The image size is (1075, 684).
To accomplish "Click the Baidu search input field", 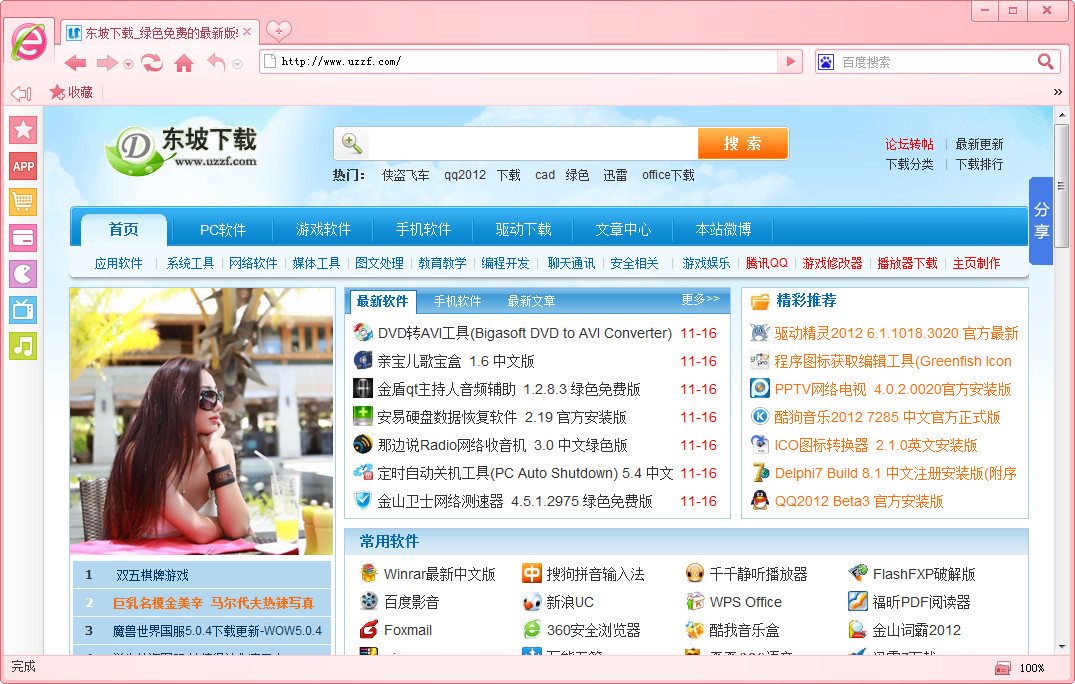I will click(x=936, y=62).
